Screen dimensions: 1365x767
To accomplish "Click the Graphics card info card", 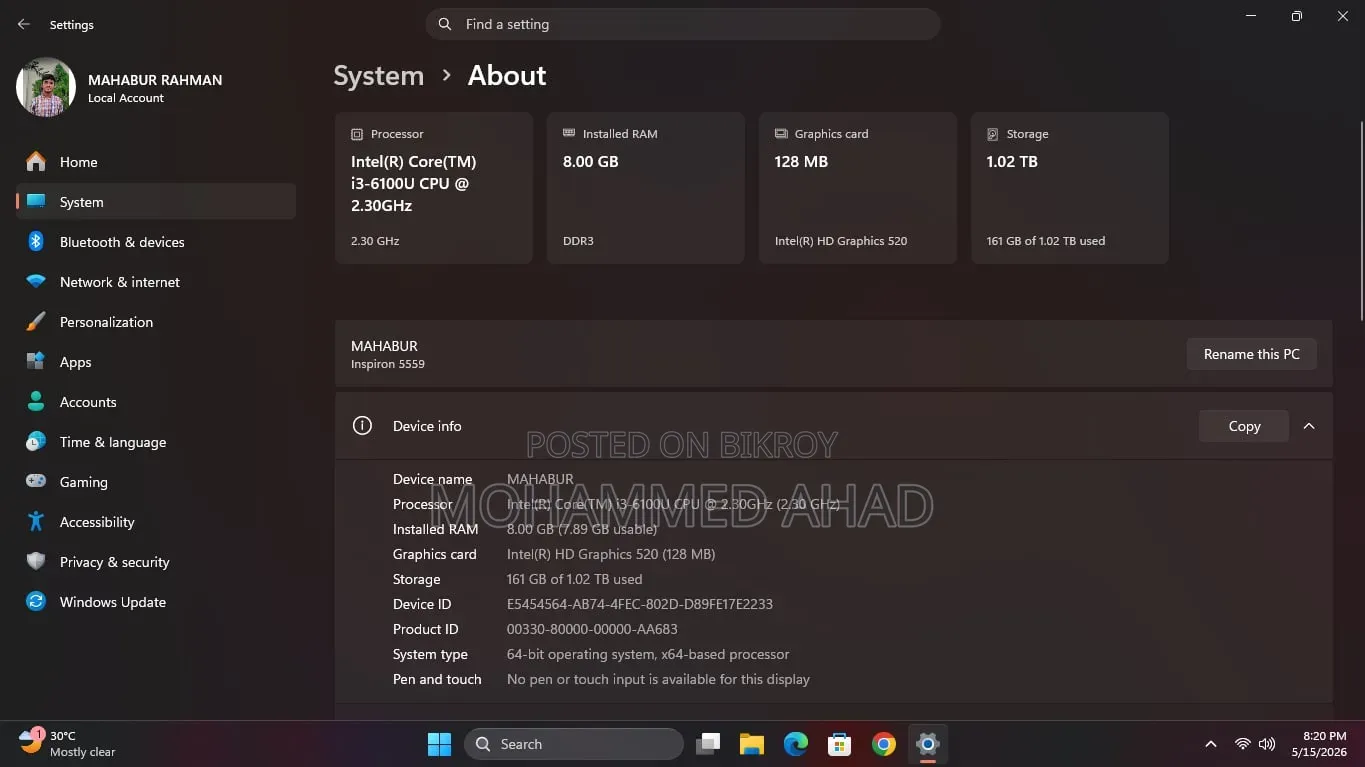I will pyautogui.click(x=858, y=188).
